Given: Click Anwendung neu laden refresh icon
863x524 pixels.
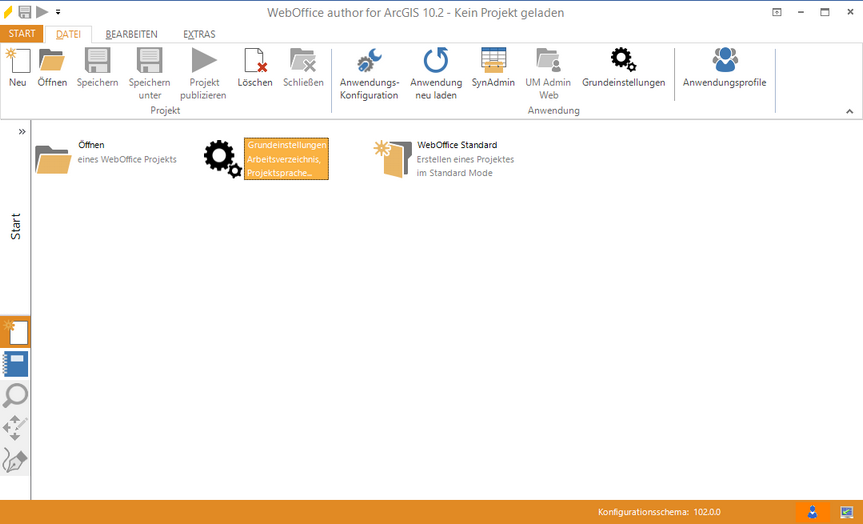Looking at the screenshot, I should tap(436, 60).
